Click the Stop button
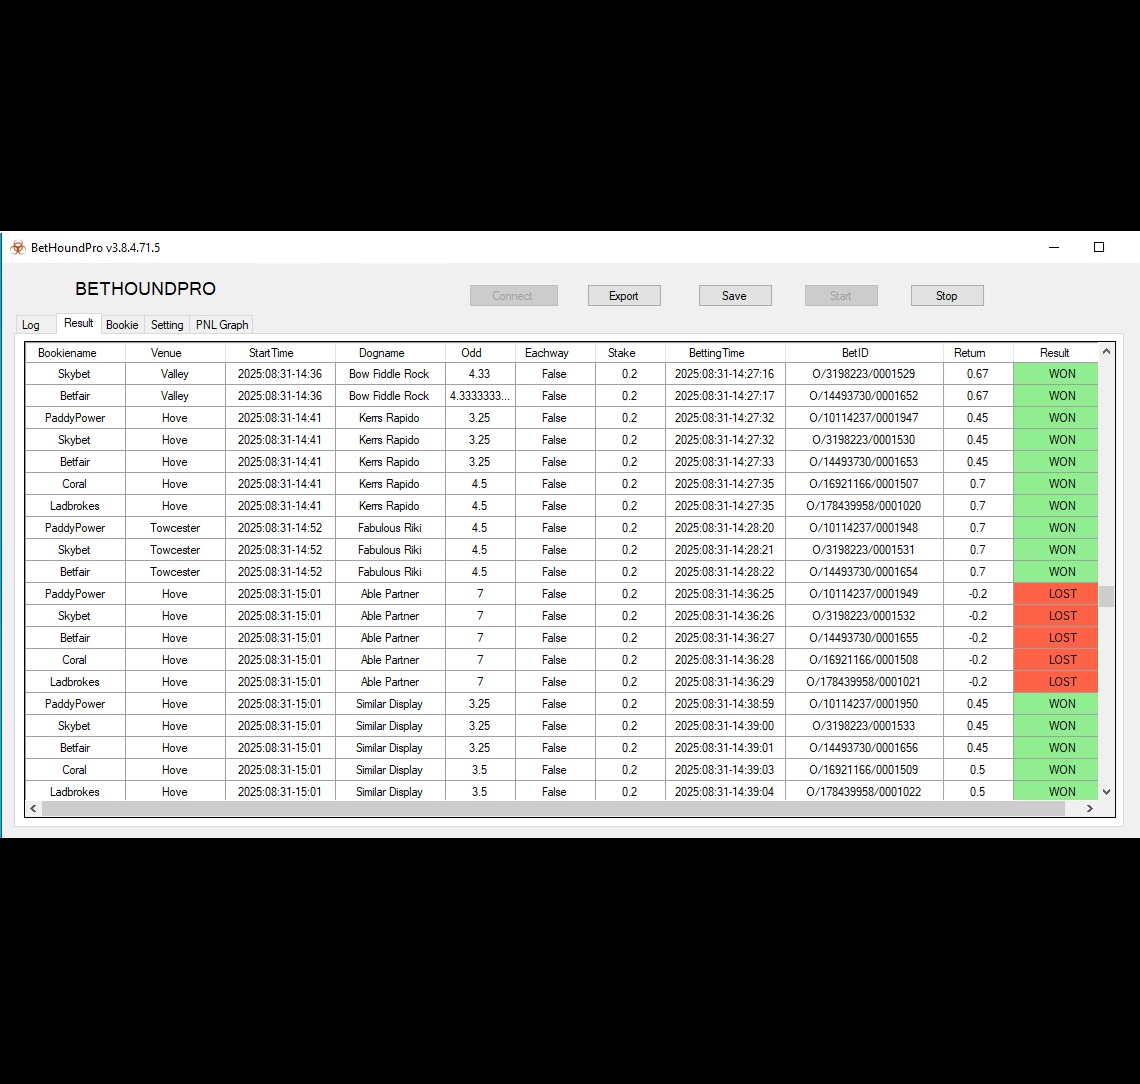The height and width of the screenshot is (1084, 1140). (946, 296)
